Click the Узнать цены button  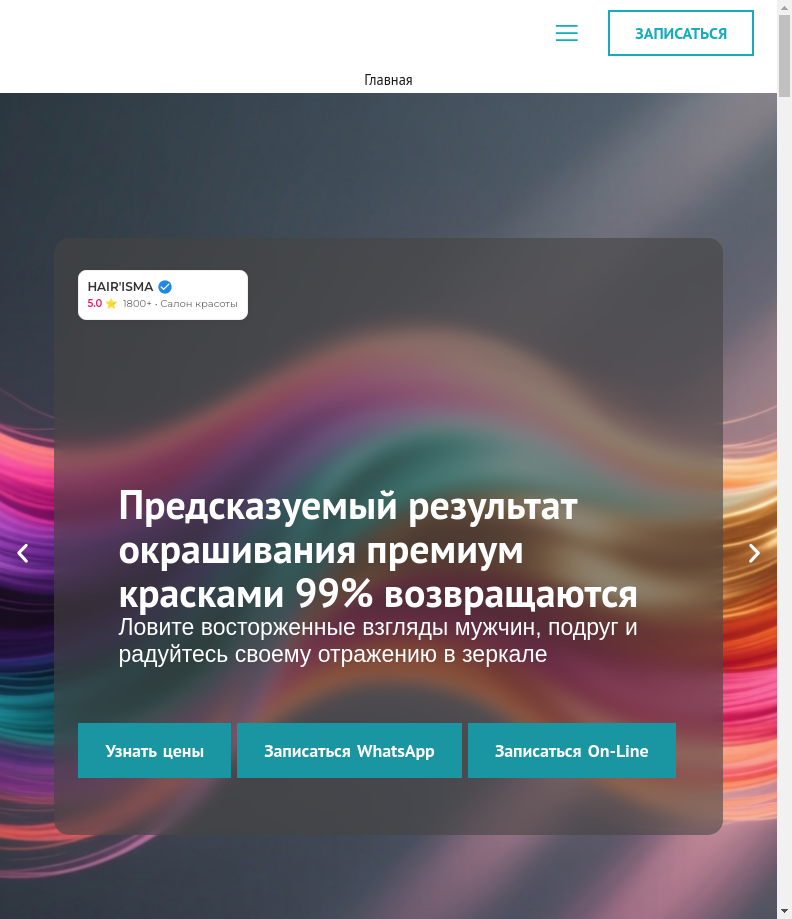(x=154, y=750)
